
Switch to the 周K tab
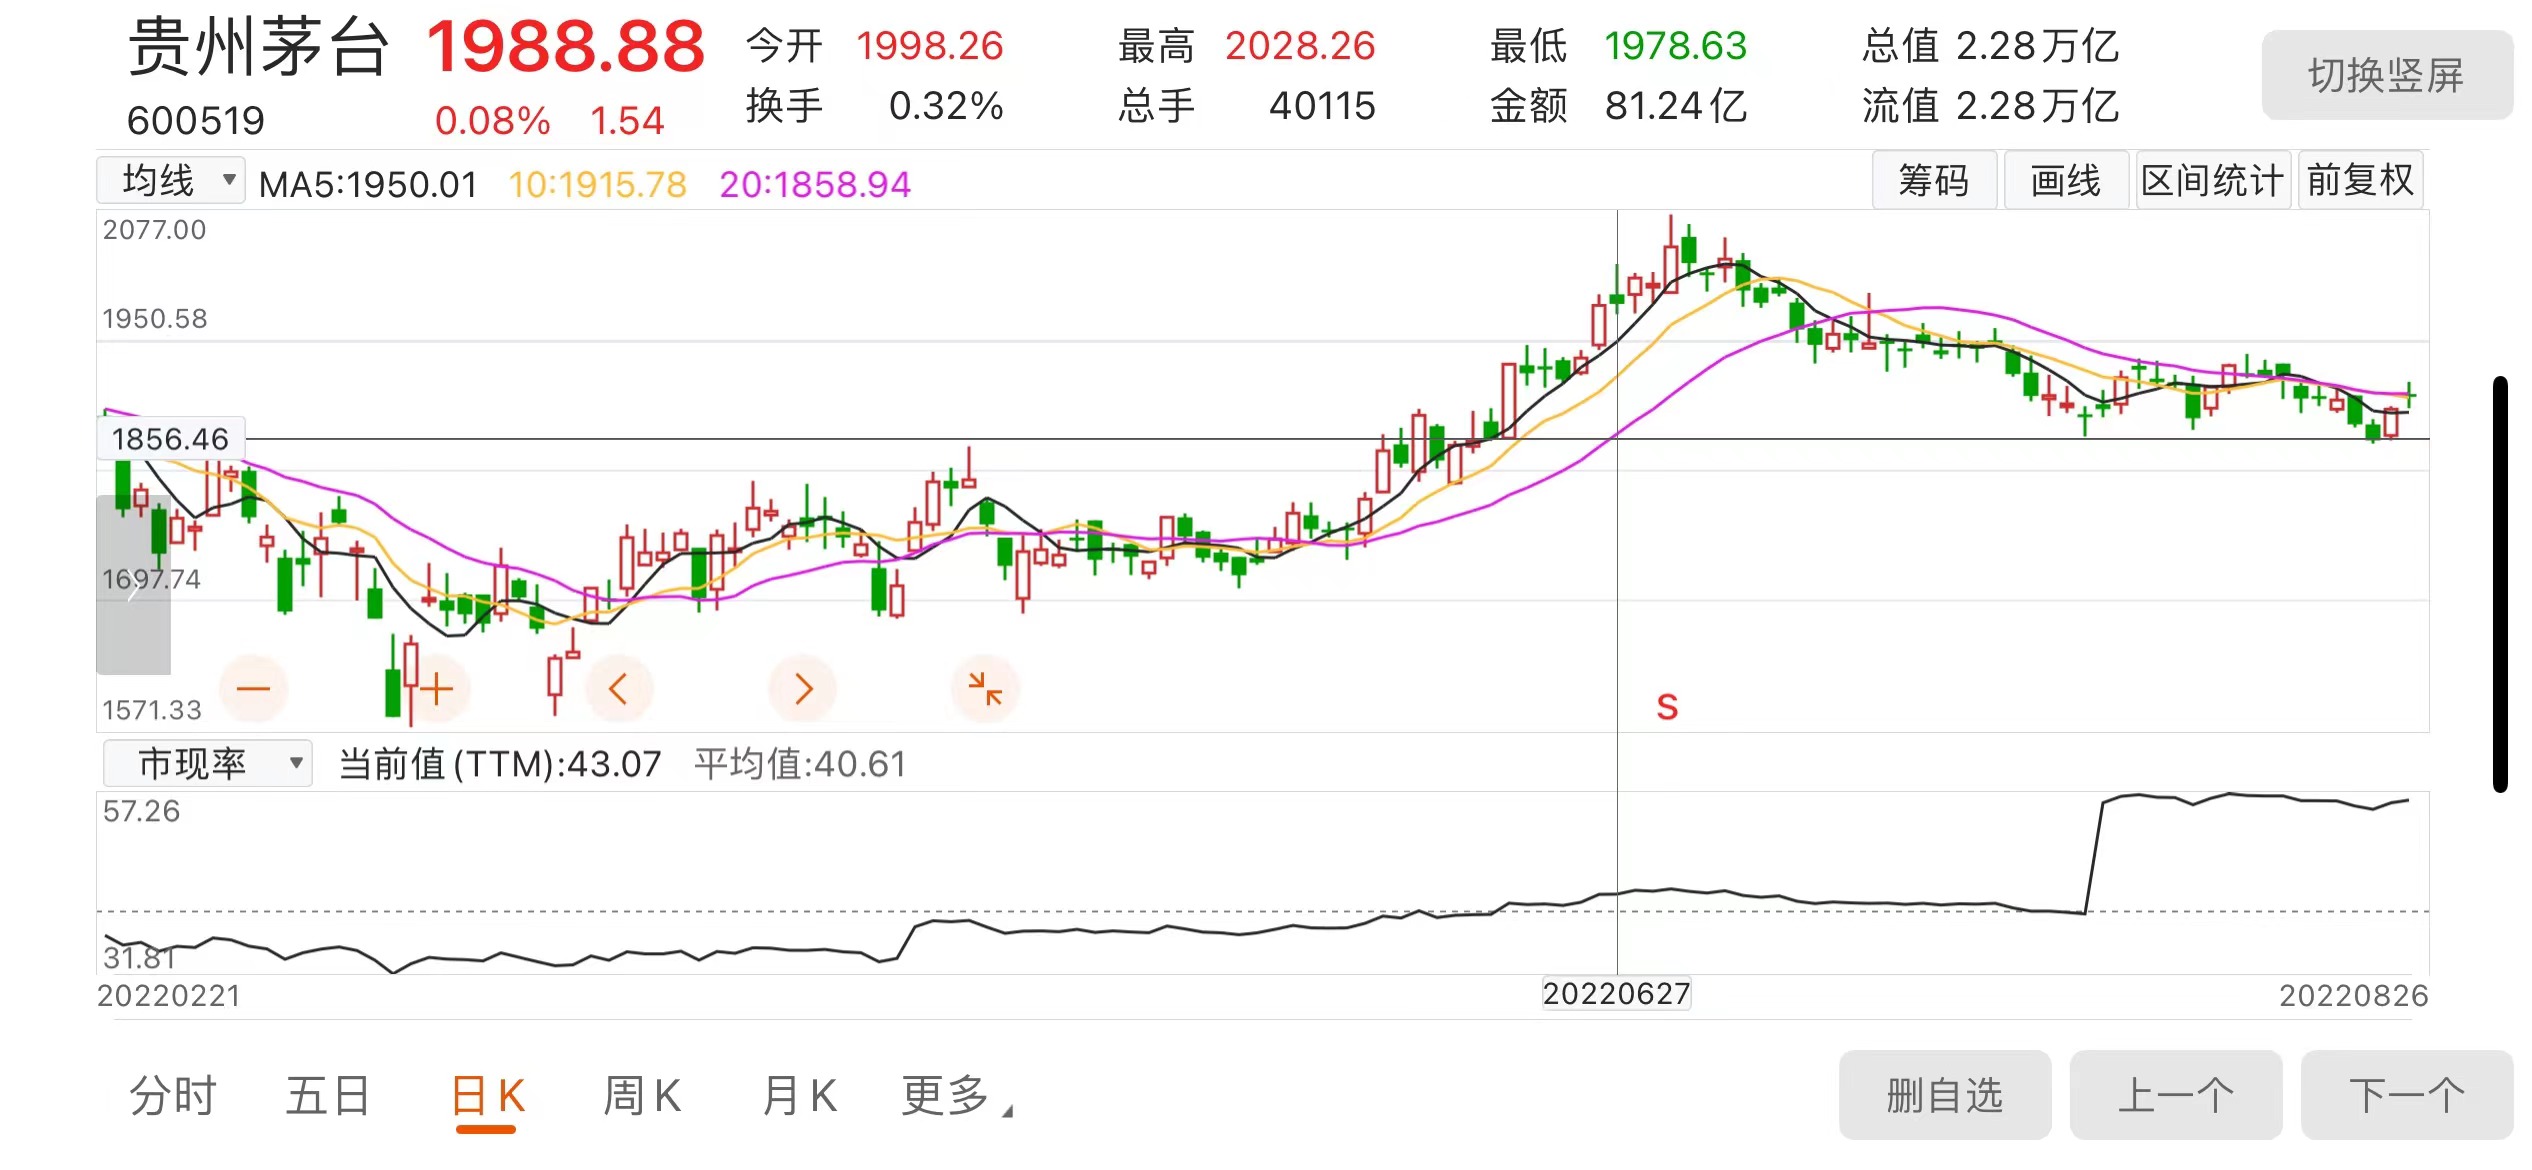[642, 1096]
